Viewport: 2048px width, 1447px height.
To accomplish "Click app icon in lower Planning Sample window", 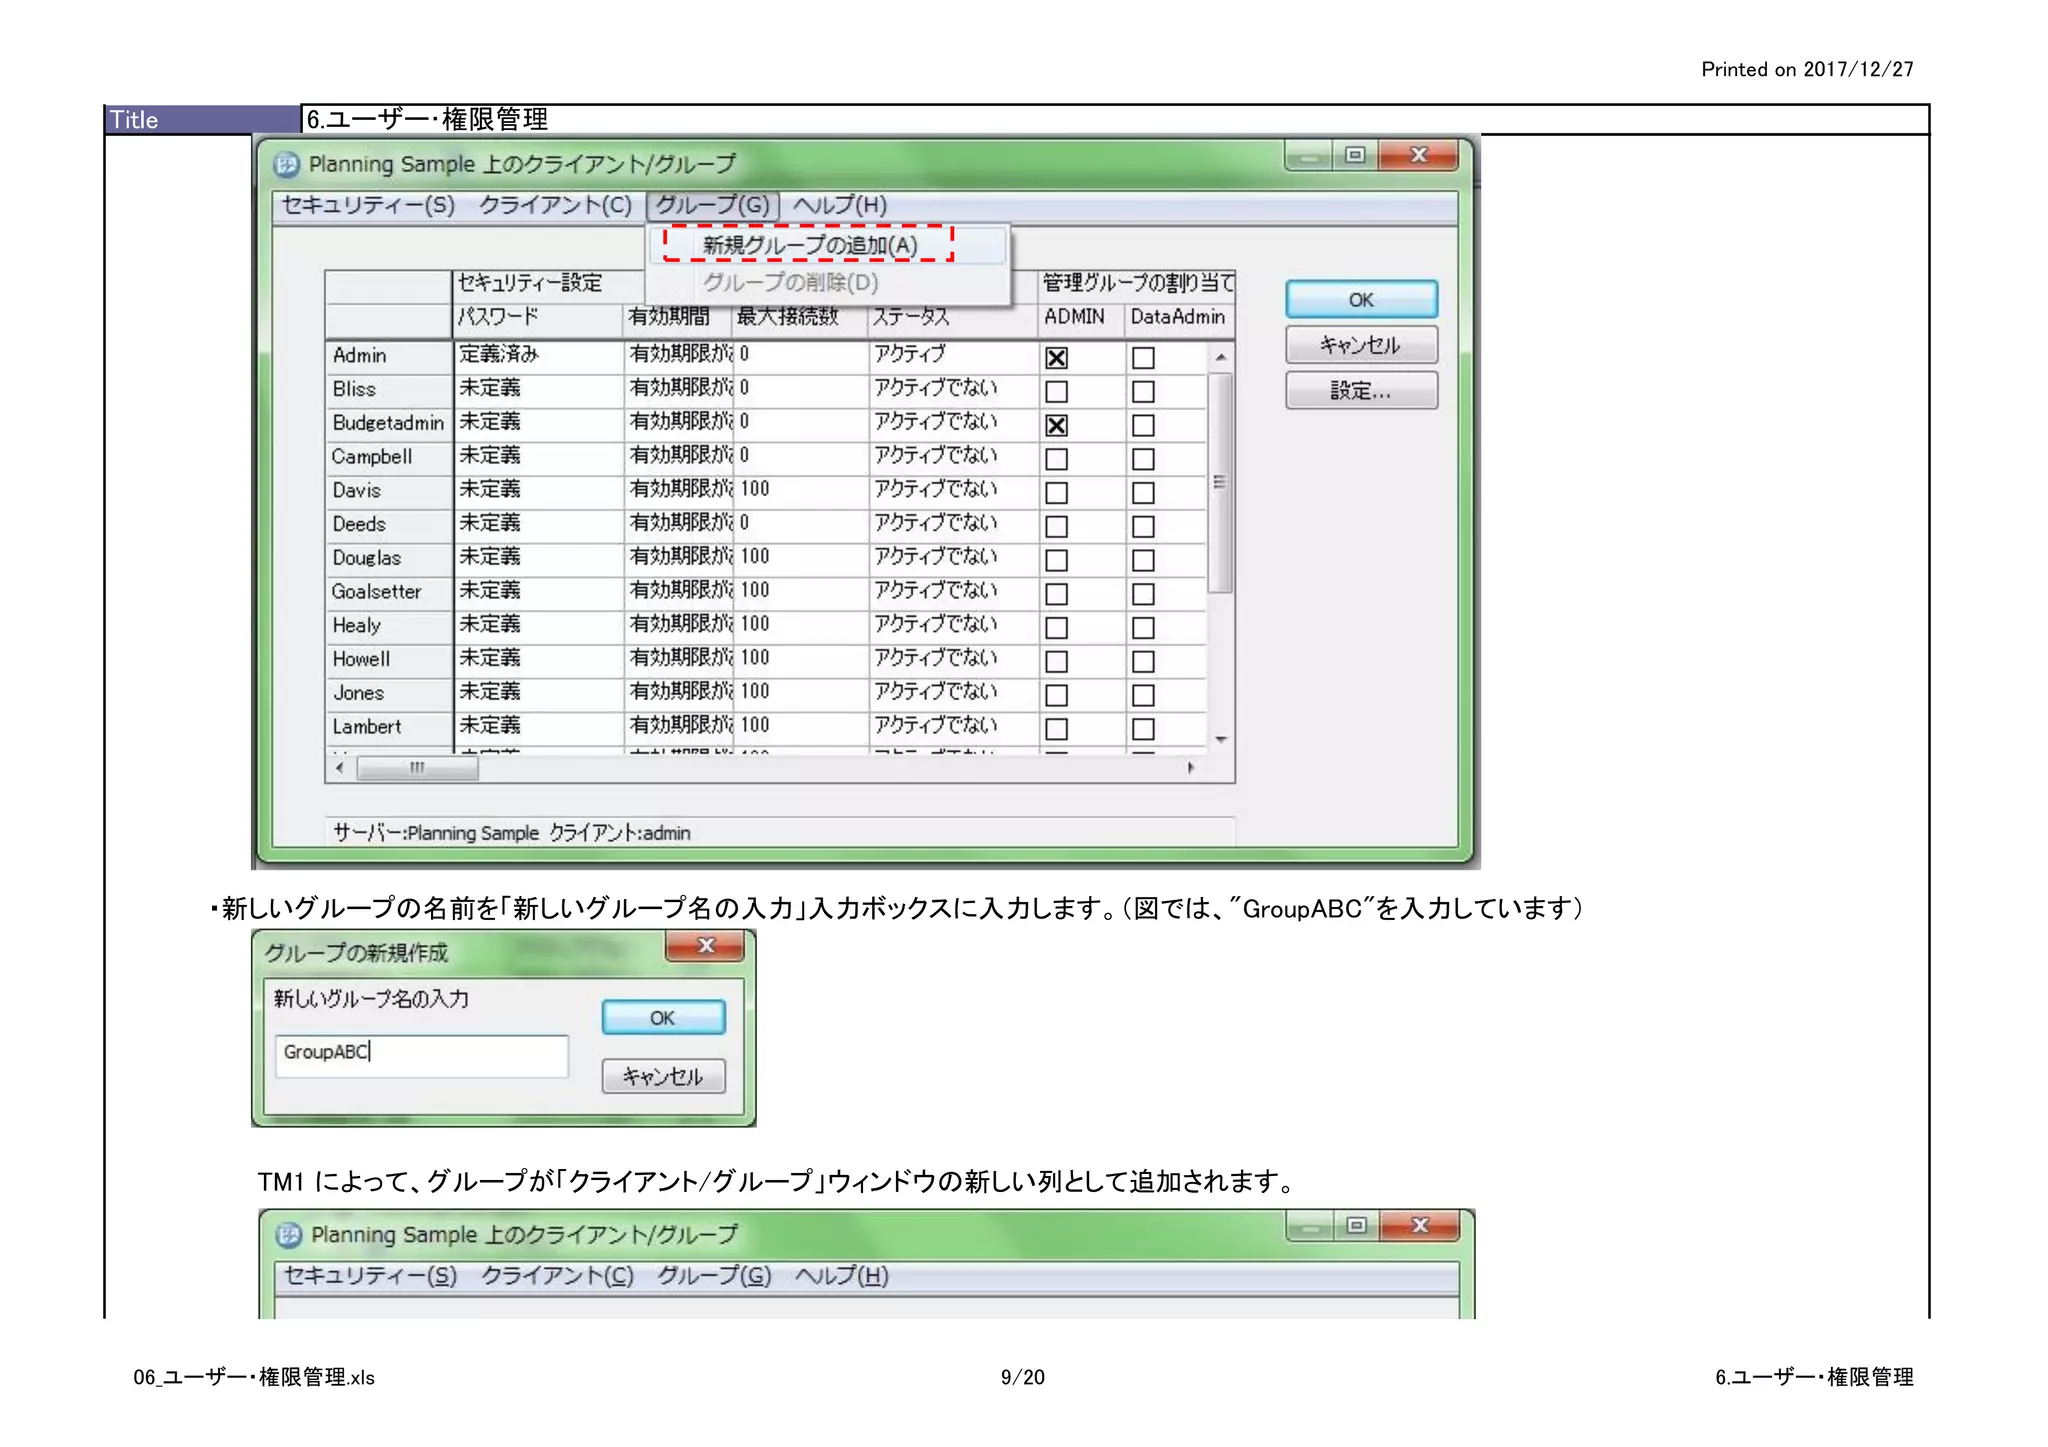I will pos(289,1235).
